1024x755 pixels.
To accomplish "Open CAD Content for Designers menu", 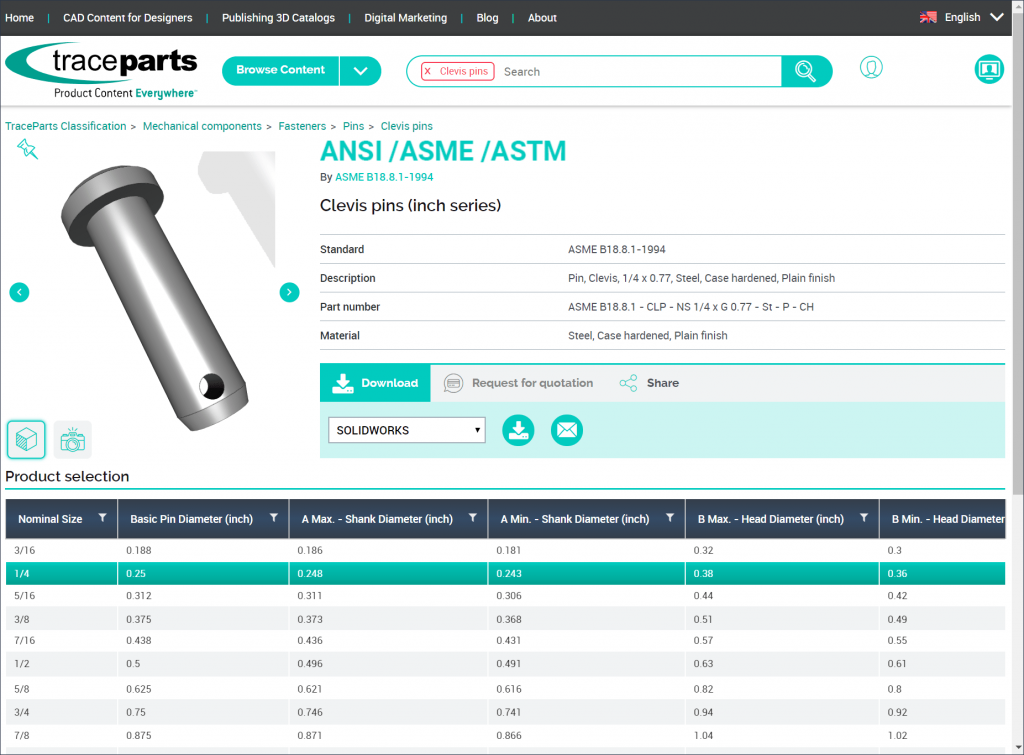I will point(128,18).
